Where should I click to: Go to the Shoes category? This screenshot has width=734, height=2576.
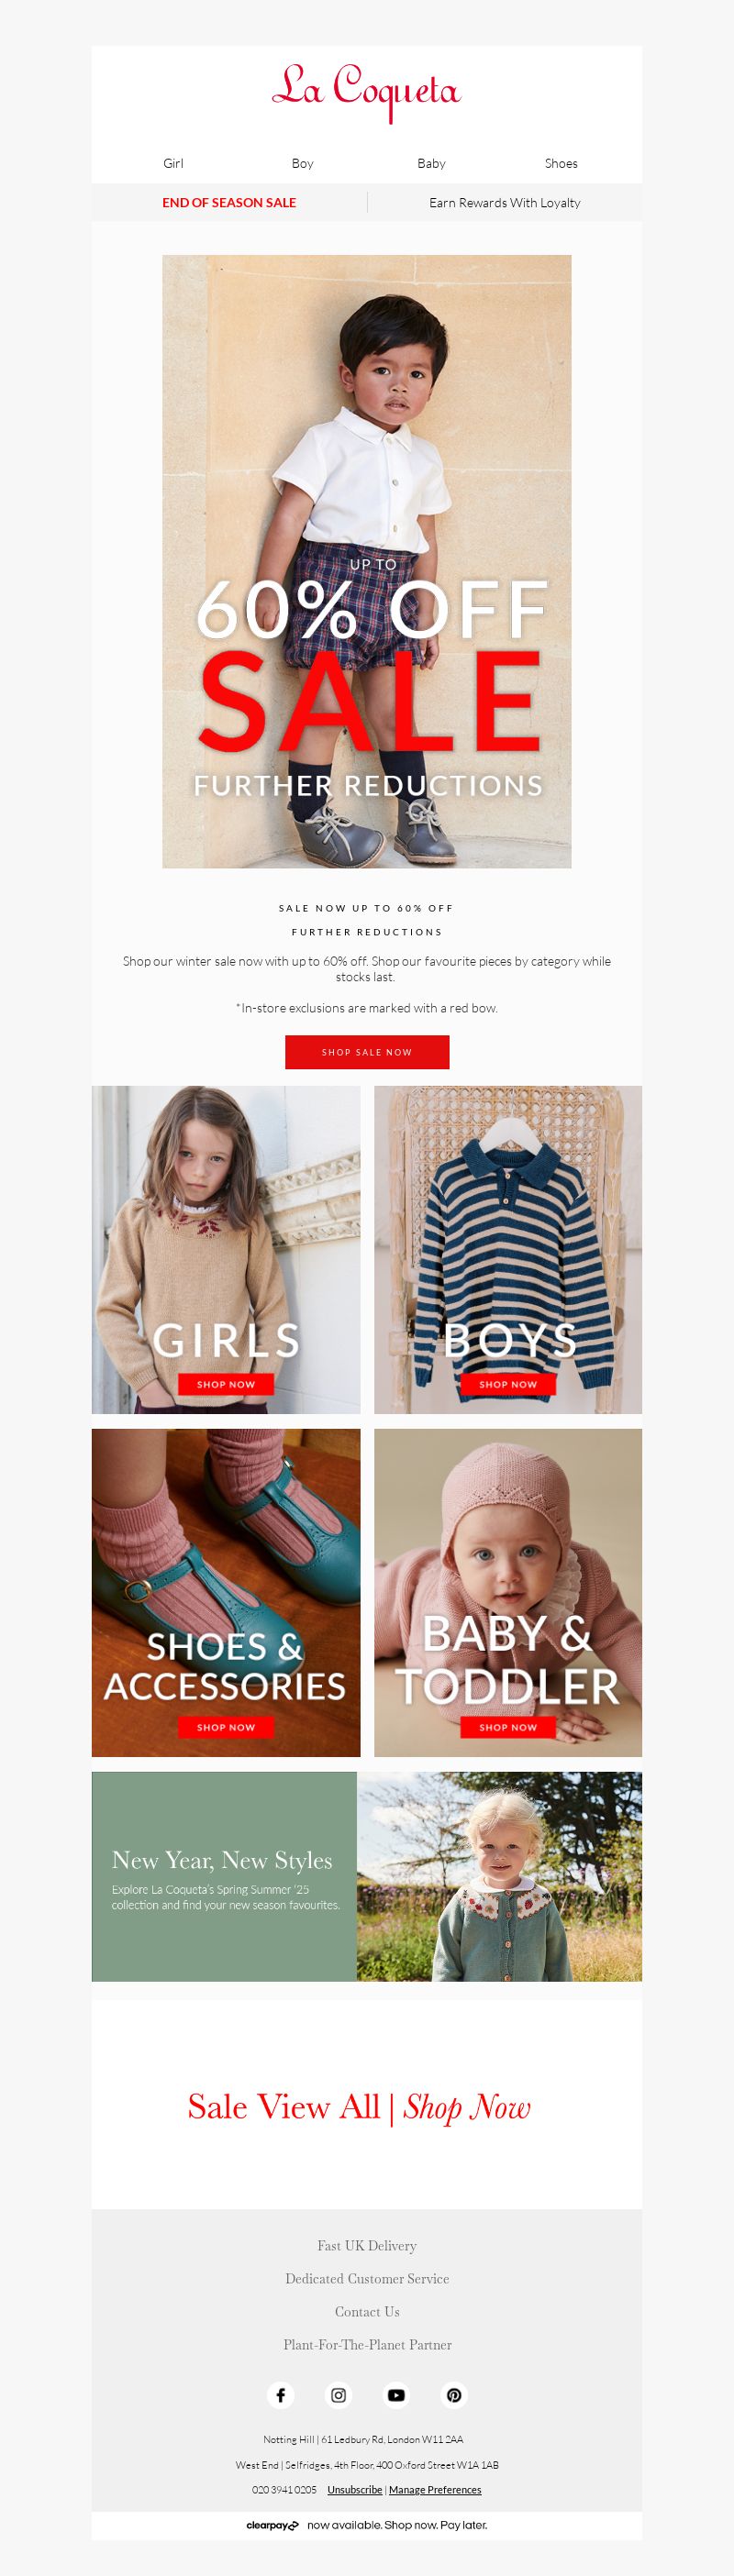point(561,163)
